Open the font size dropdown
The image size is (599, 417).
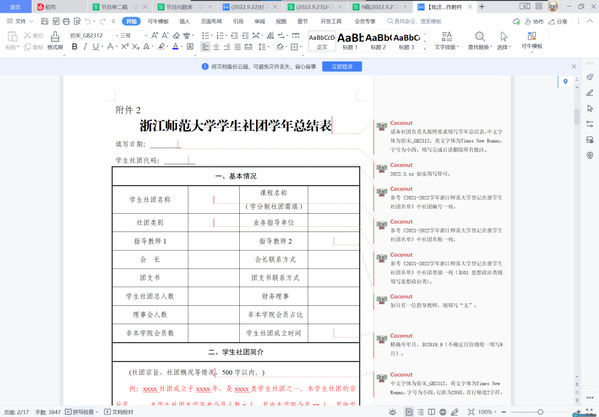coord(145,36)
